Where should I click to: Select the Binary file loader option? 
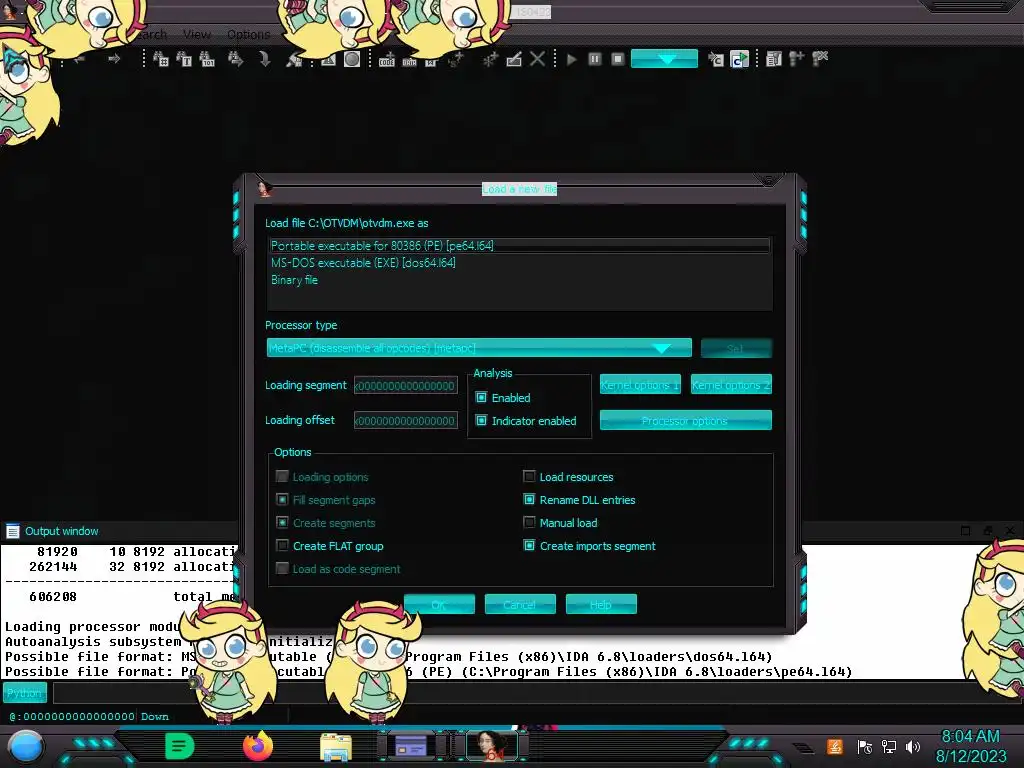(x=519, y=280)
